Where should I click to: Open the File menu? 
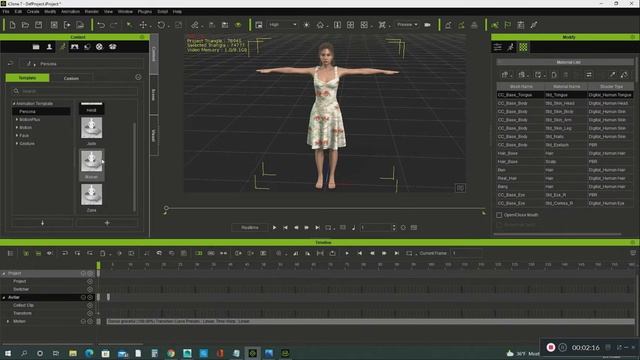click(x=6, y=11)
